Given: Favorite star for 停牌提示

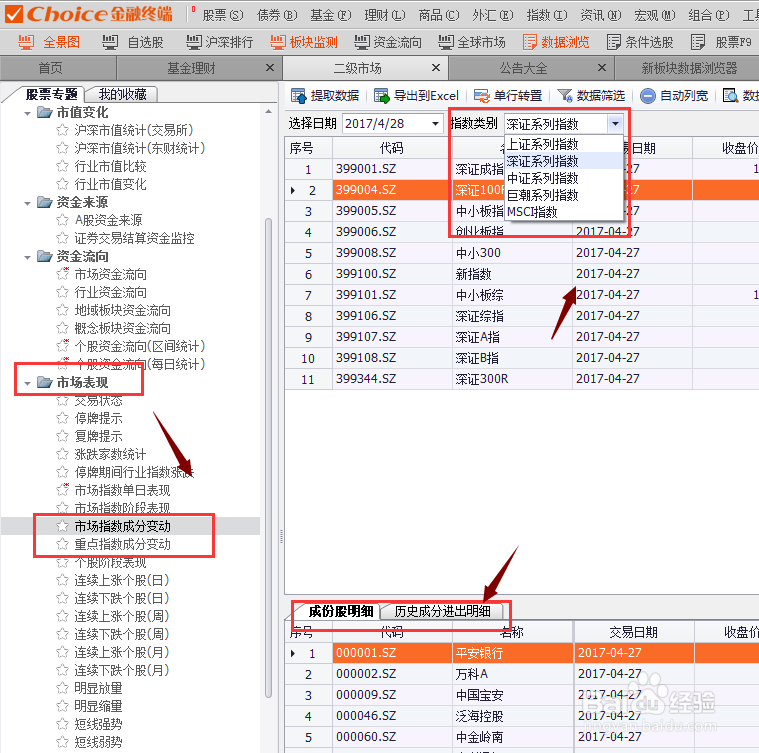Looking at the screenshot, I should pyautogui.click(x=62, y=418).
